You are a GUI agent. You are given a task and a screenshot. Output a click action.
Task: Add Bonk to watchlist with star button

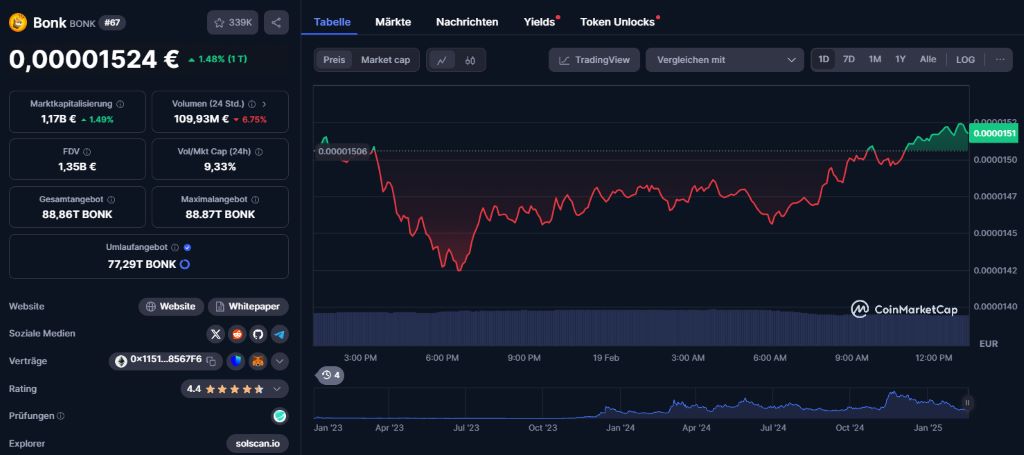point(233,23)
